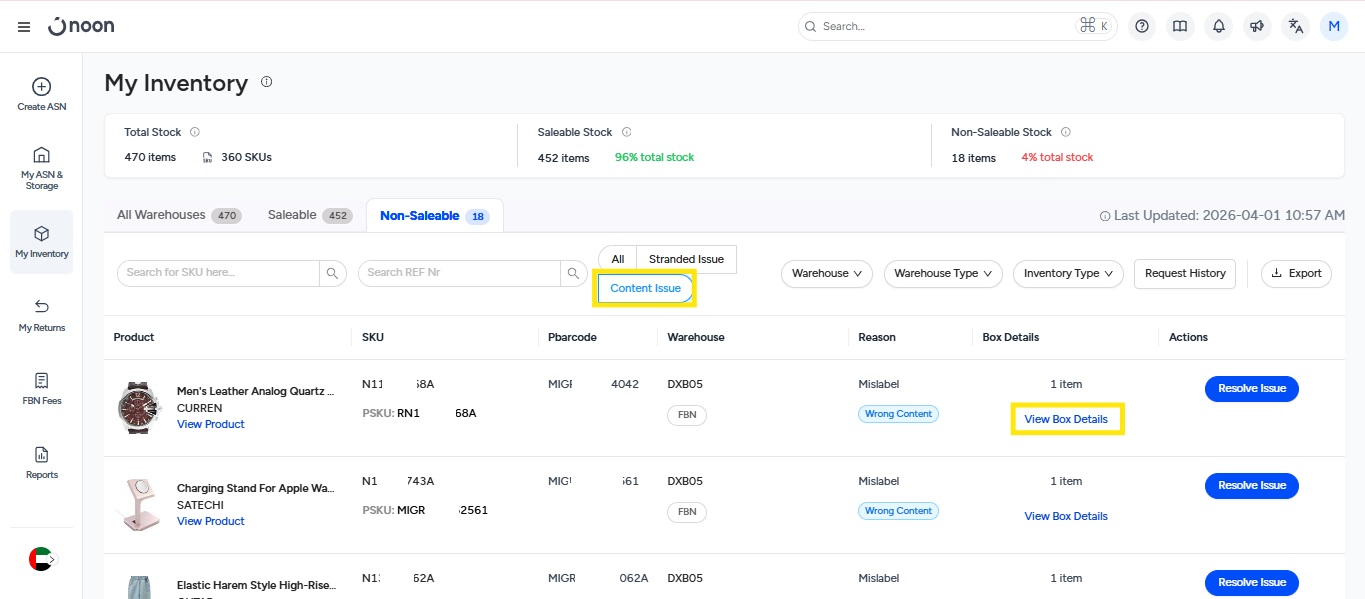The width and height of the screenshot is (1365, 599).
Task: Click the help question mark icon
Action: click(x=1142, y=27)
